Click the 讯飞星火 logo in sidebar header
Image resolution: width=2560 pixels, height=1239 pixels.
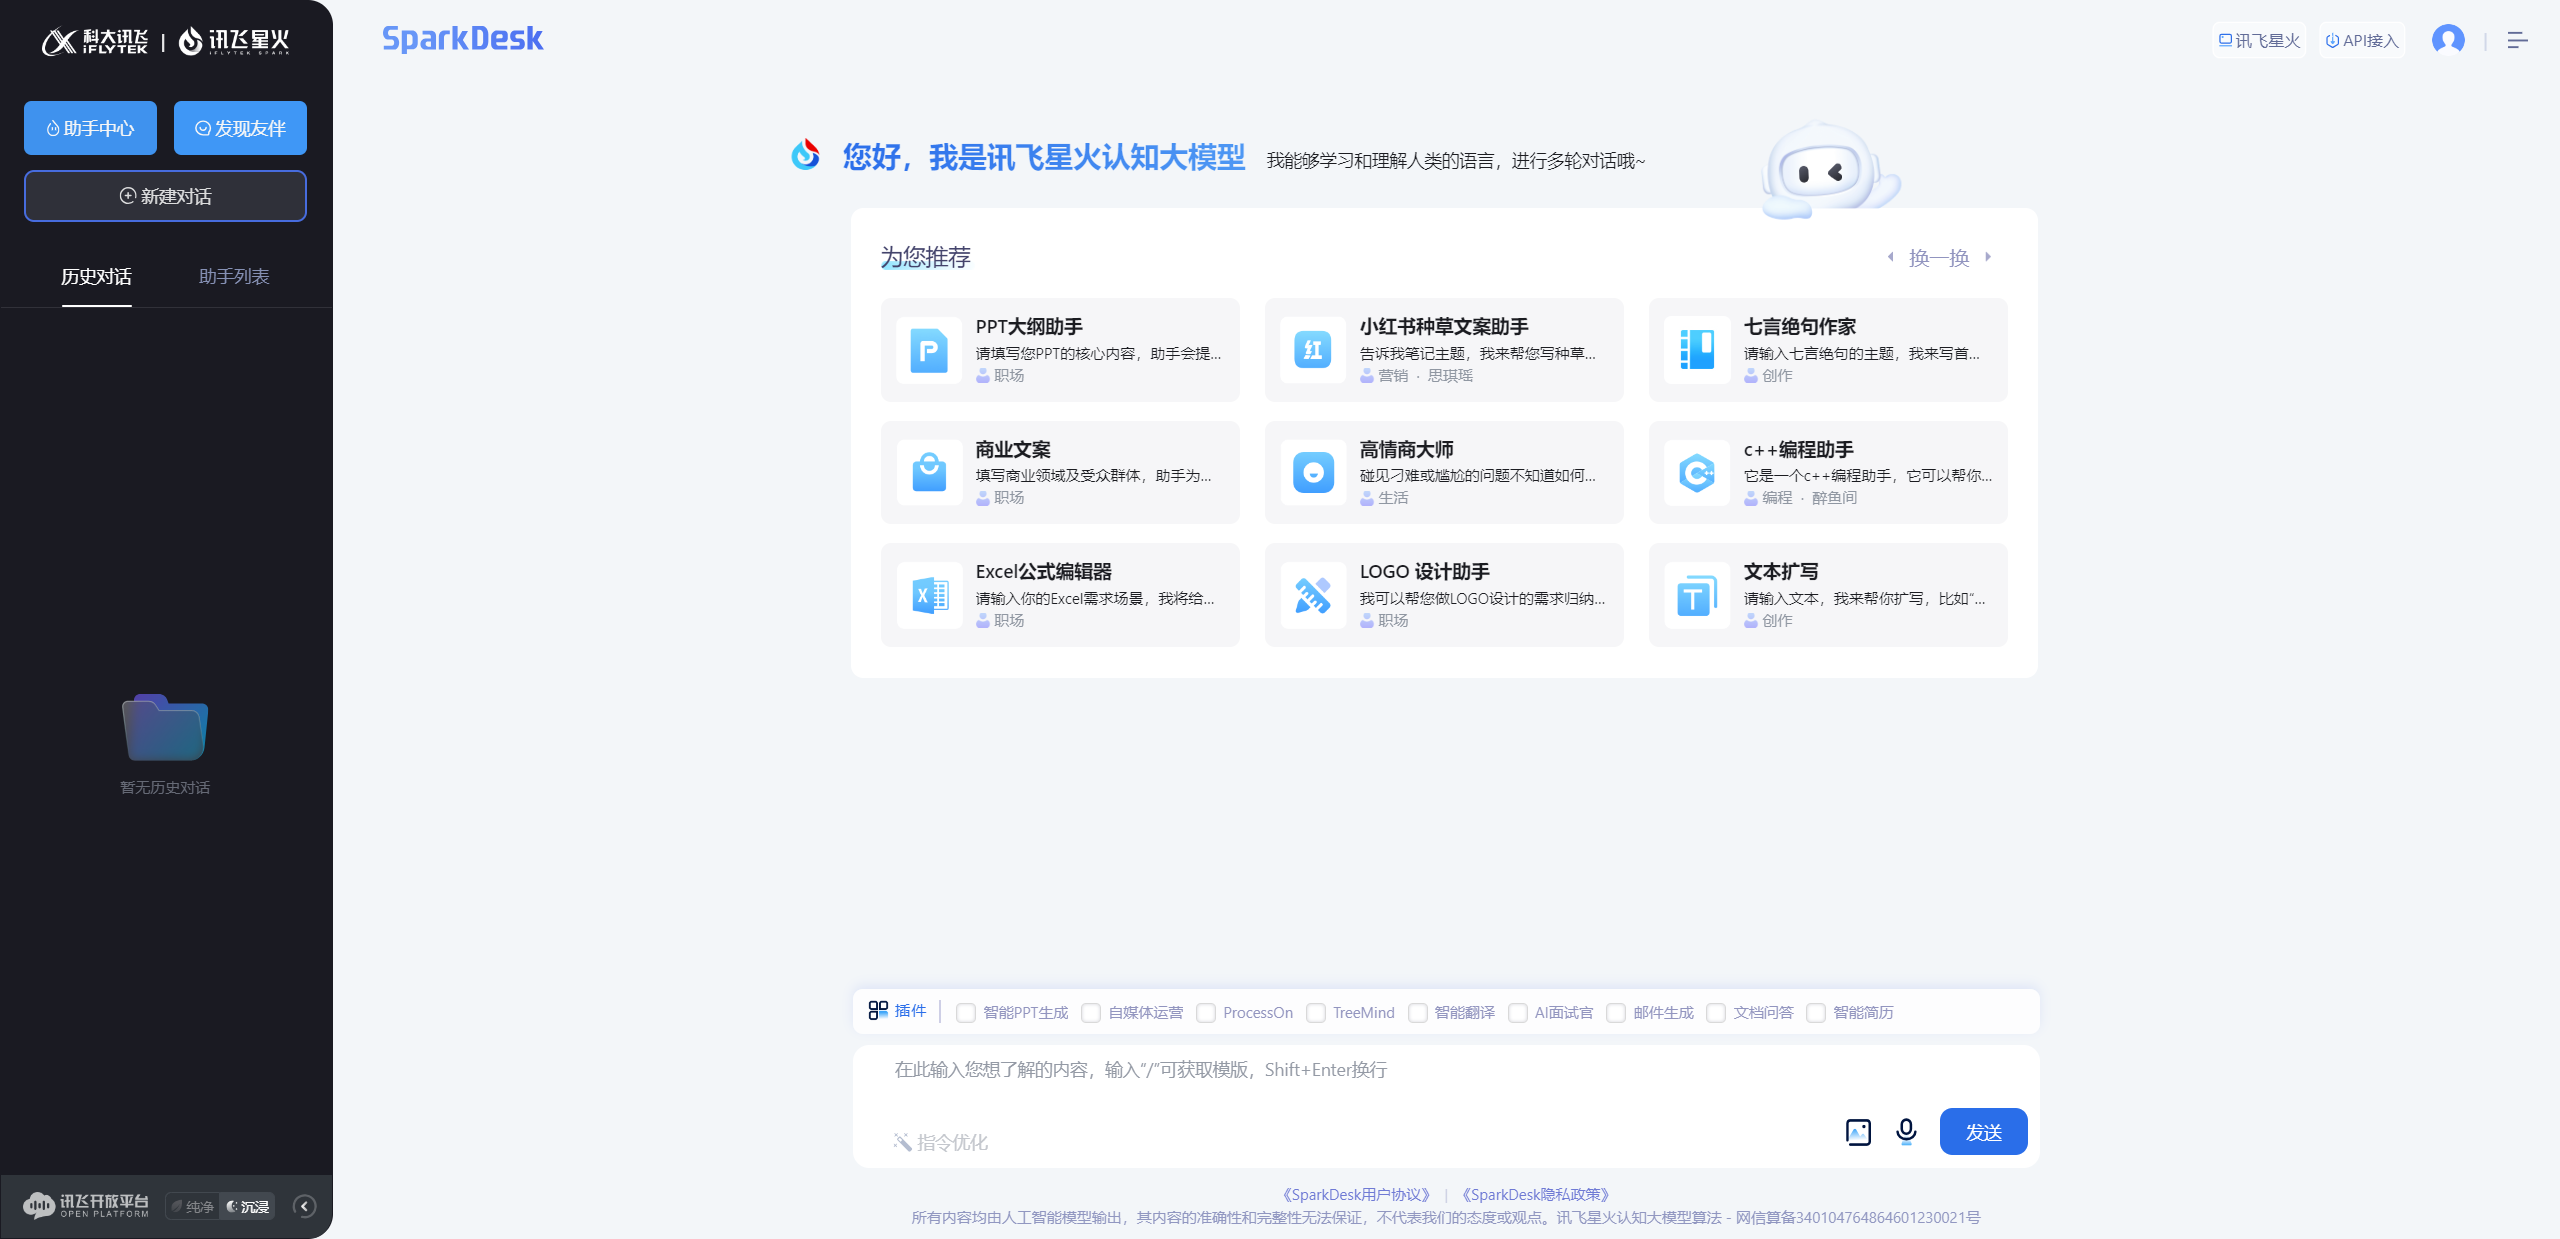click(235, 41)
